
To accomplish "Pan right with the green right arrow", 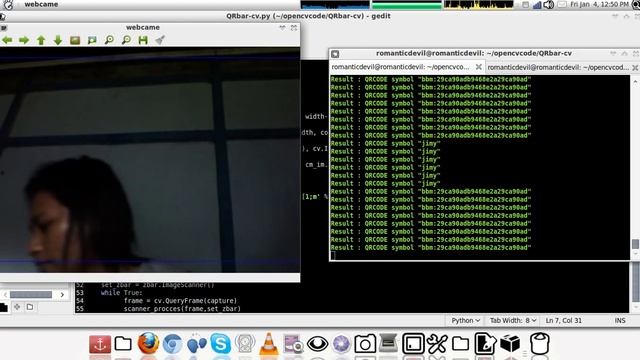I will click(24, 40).
